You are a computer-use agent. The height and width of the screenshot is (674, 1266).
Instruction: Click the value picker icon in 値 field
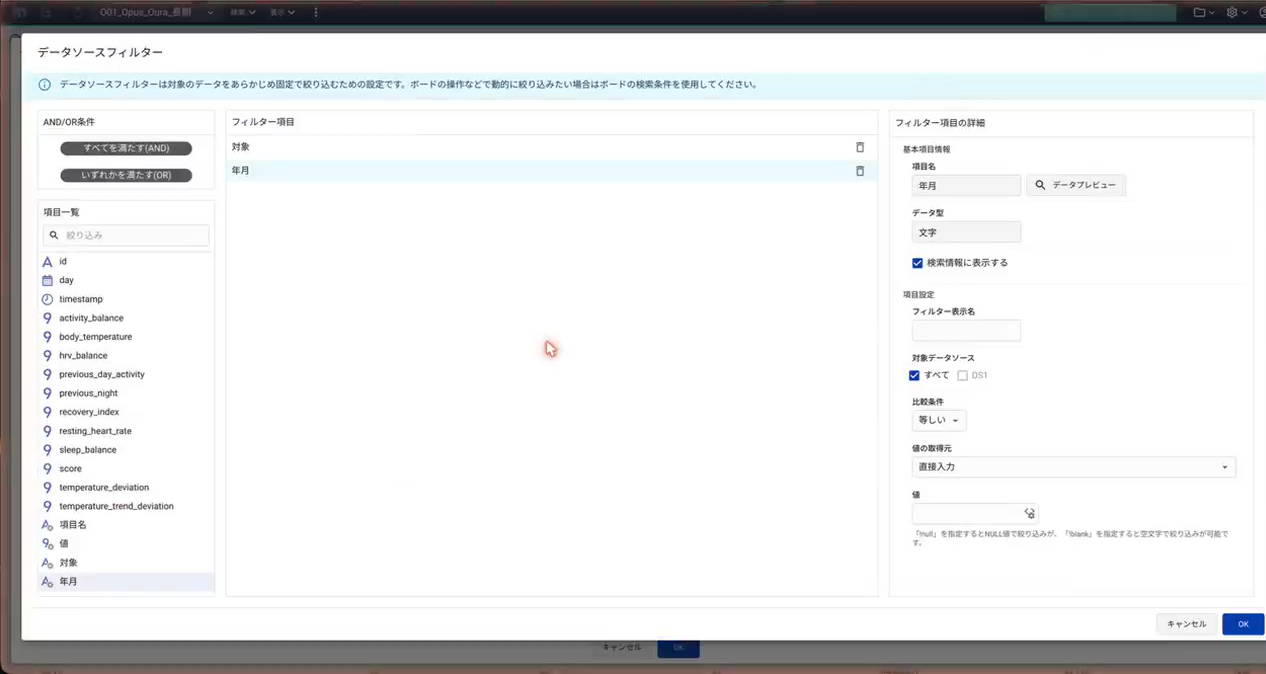pos(1029,513)
